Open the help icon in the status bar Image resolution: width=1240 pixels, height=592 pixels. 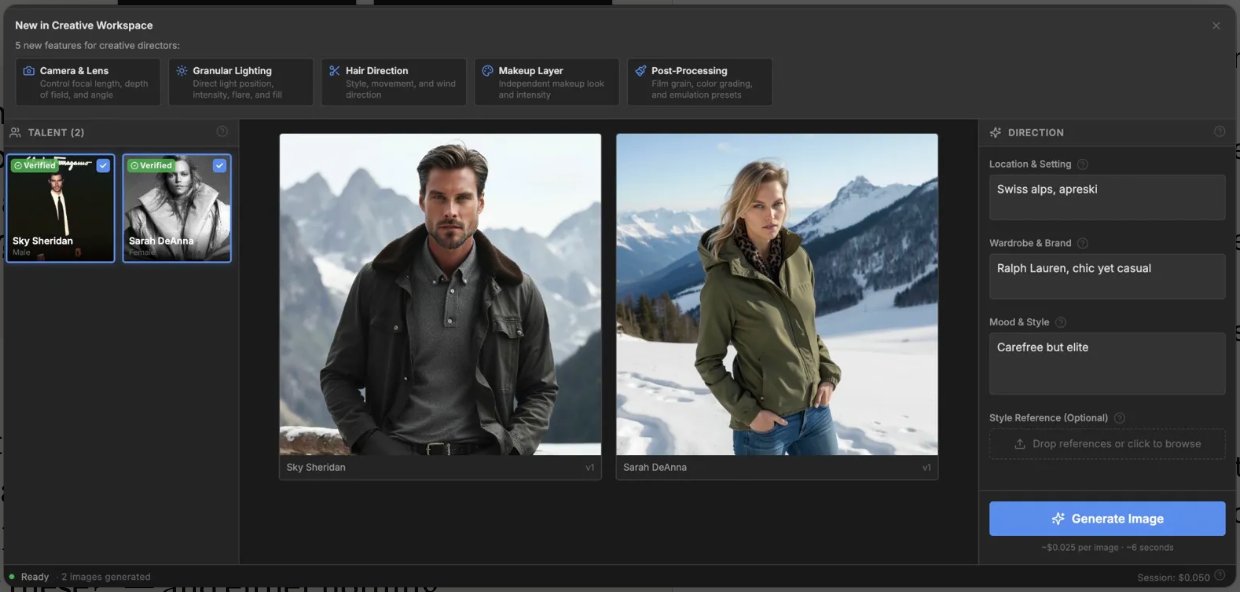point(1219,576)
